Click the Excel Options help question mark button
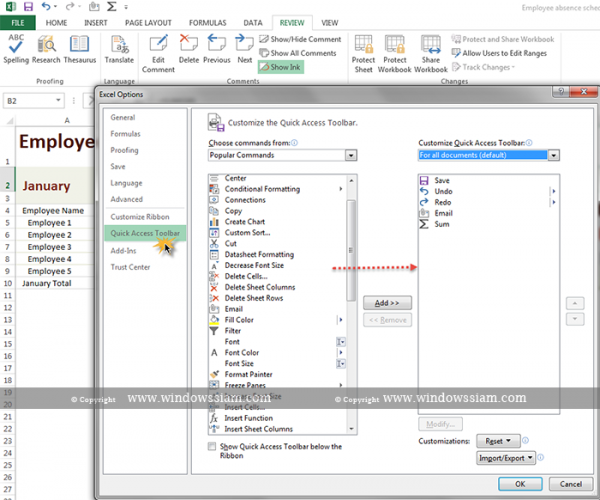The height and width of the screenshot is (500, 600). point(561,91)
